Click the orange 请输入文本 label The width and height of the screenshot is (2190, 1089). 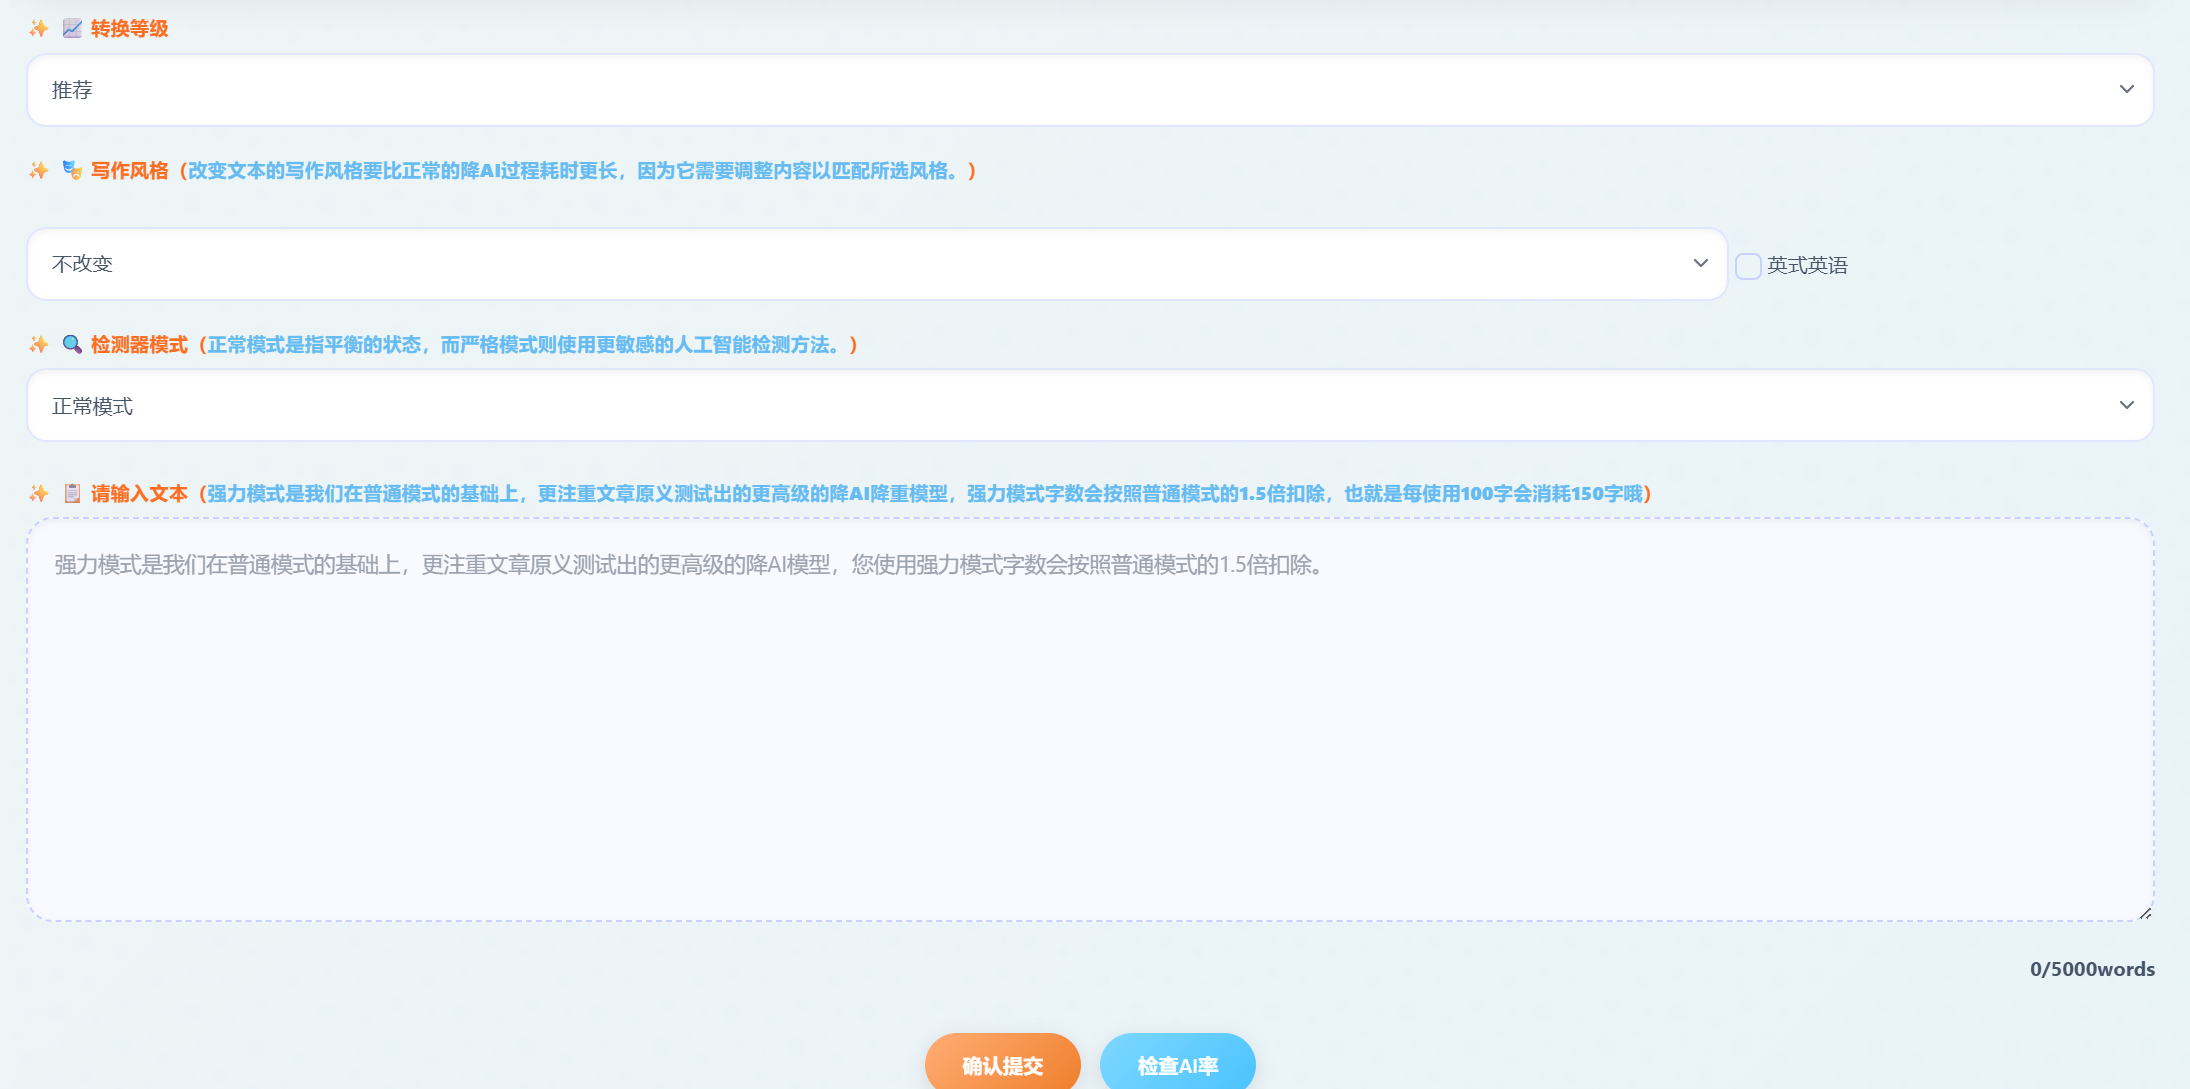[138, 493]
